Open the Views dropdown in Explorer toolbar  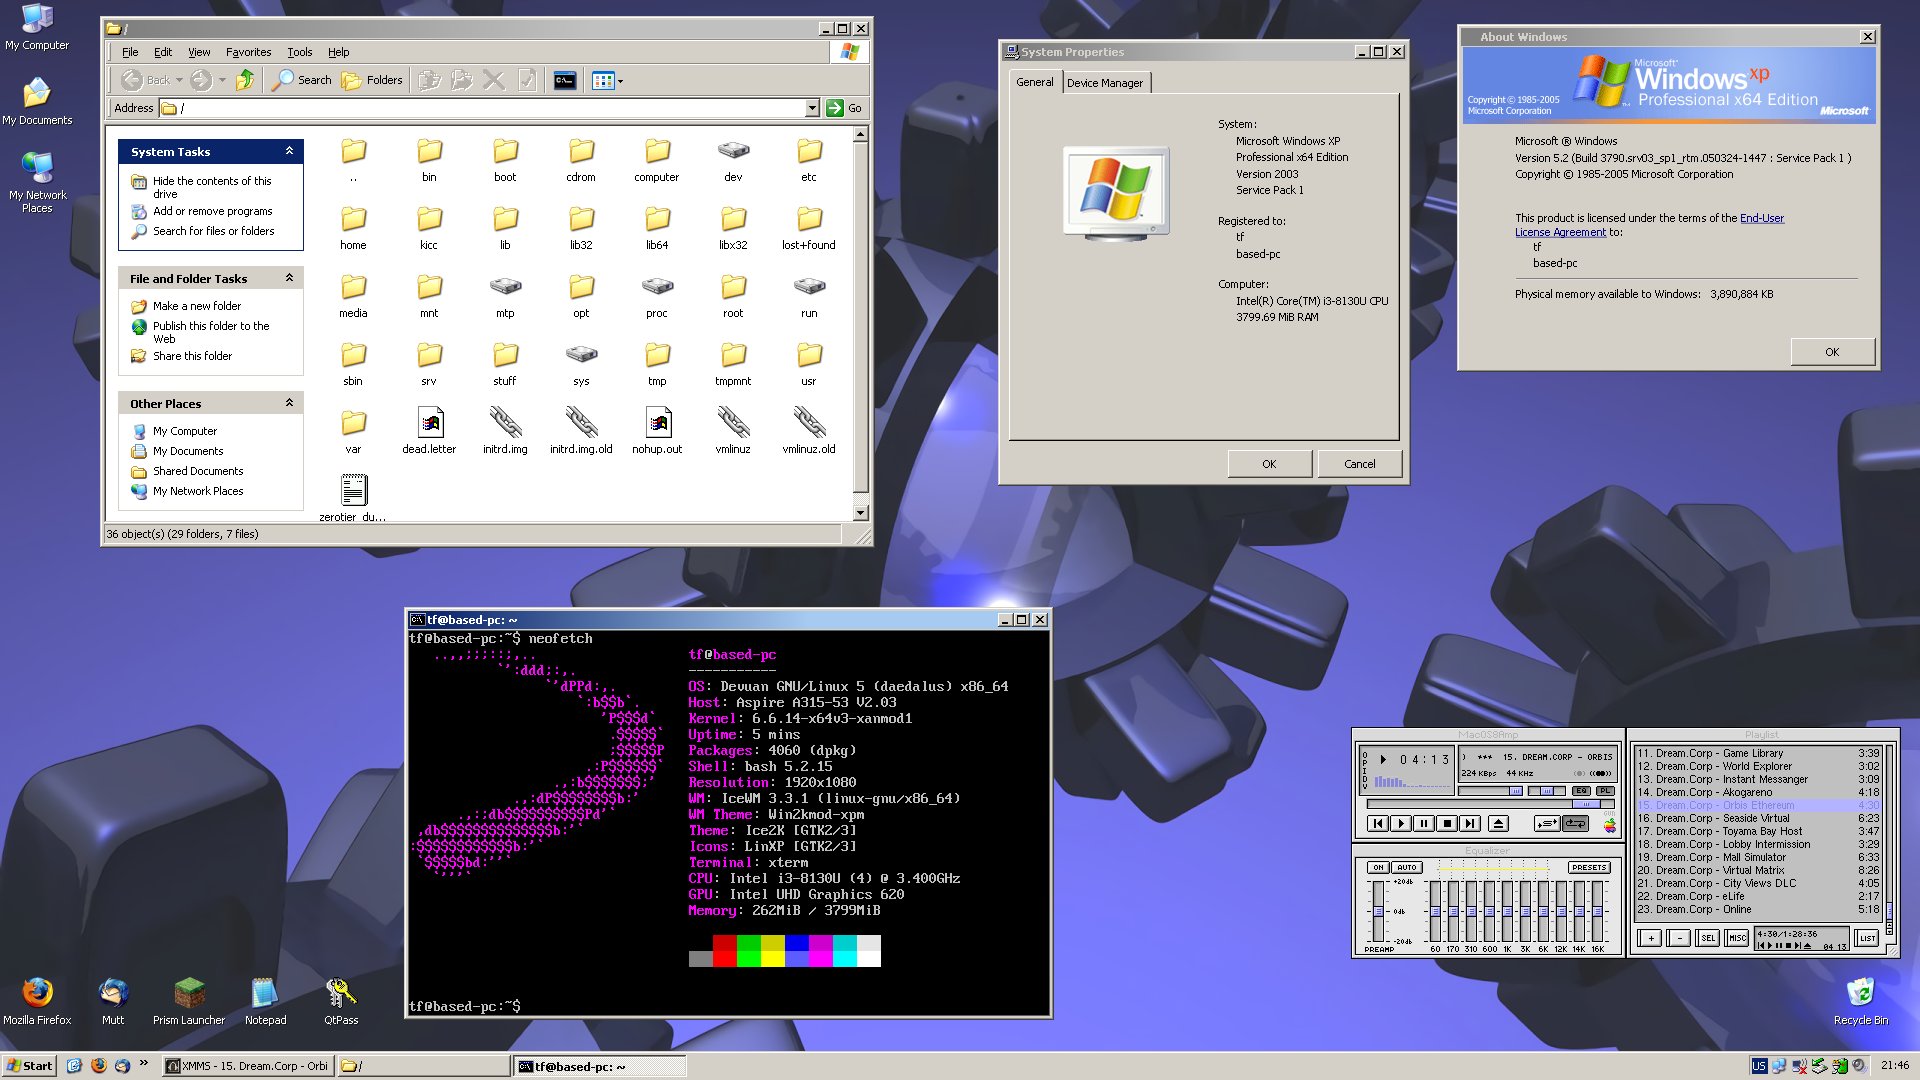pyautogui.click(x=618, y=80)
